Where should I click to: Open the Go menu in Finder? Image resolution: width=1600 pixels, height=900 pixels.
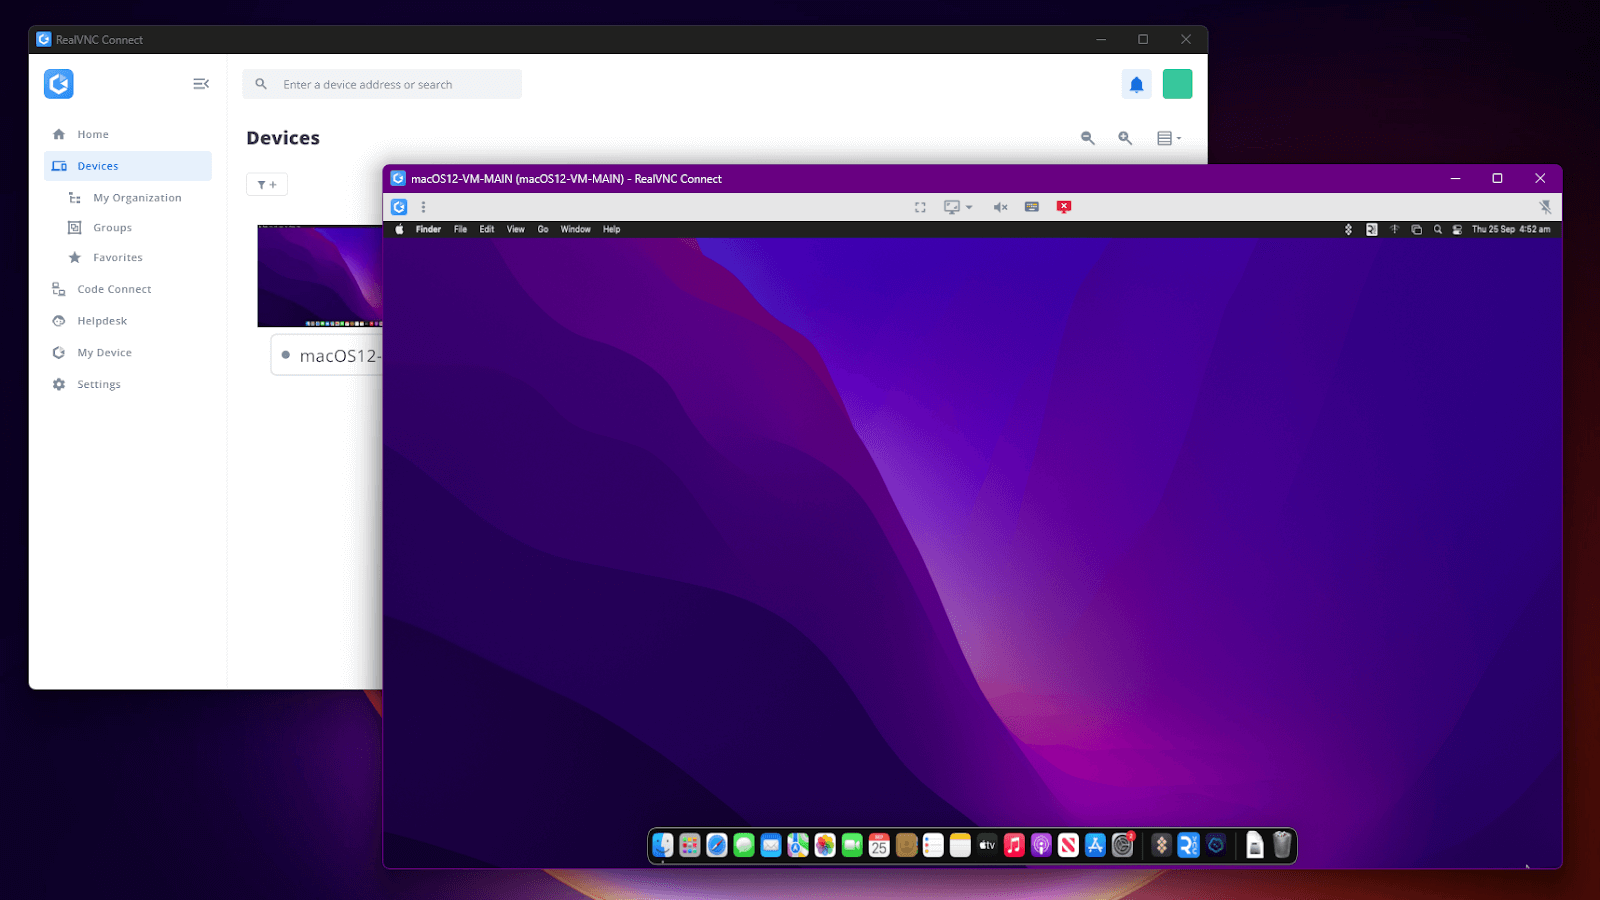543,230
